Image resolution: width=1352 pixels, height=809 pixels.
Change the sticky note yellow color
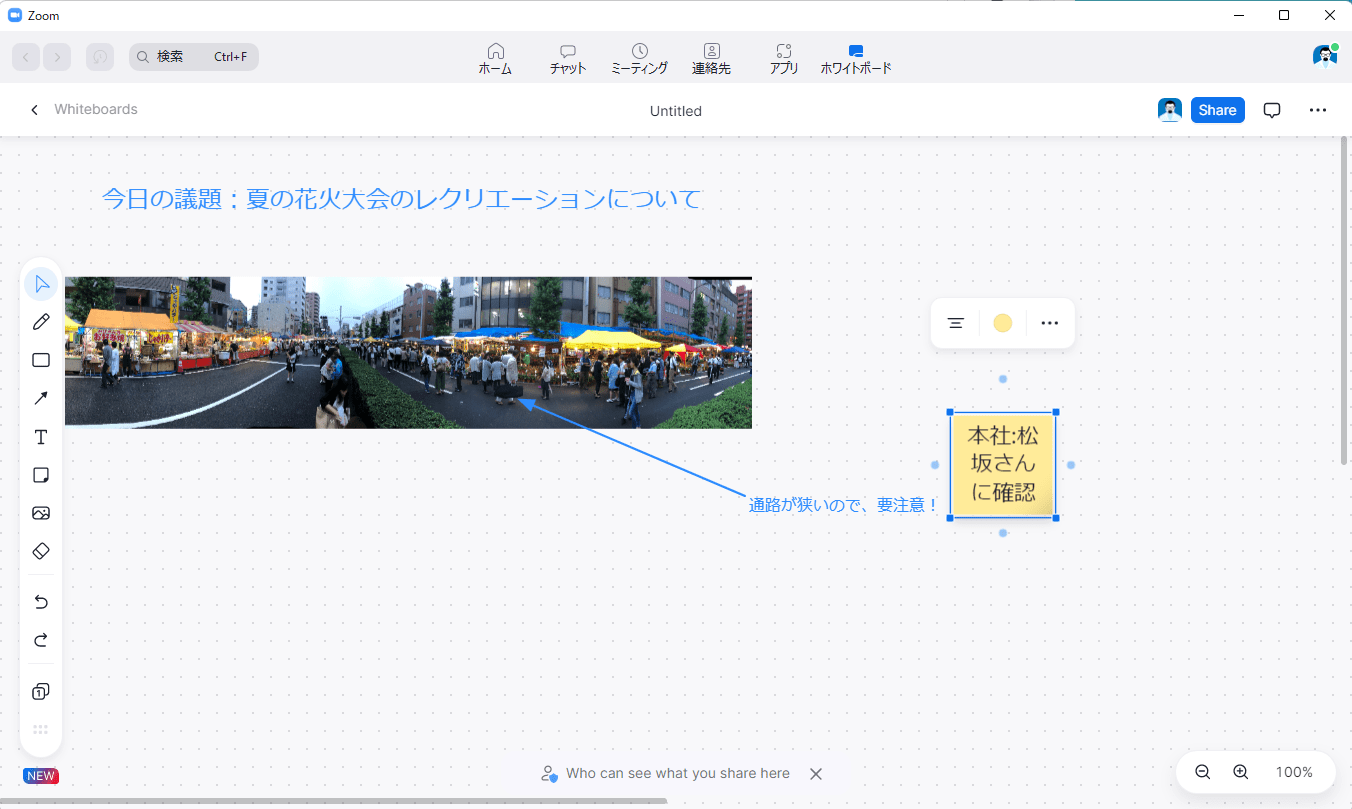point(1003,323)
